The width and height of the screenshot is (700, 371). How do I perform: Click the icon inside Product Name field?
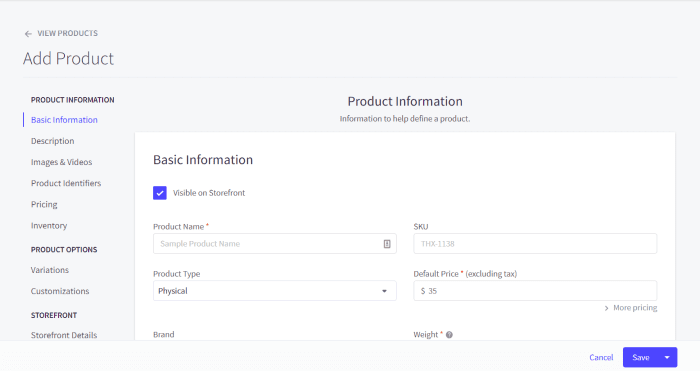tap(387, 244)
